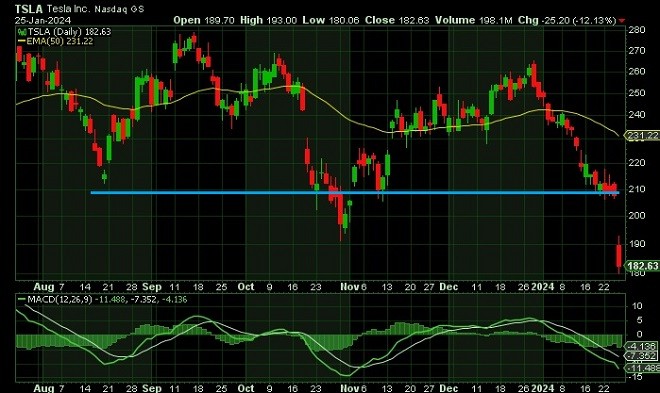Image resolution: width=660 pixels, height=393 pixels.
Task: Click the -15 label on MACD axis
Action: (x=636, y=377)
